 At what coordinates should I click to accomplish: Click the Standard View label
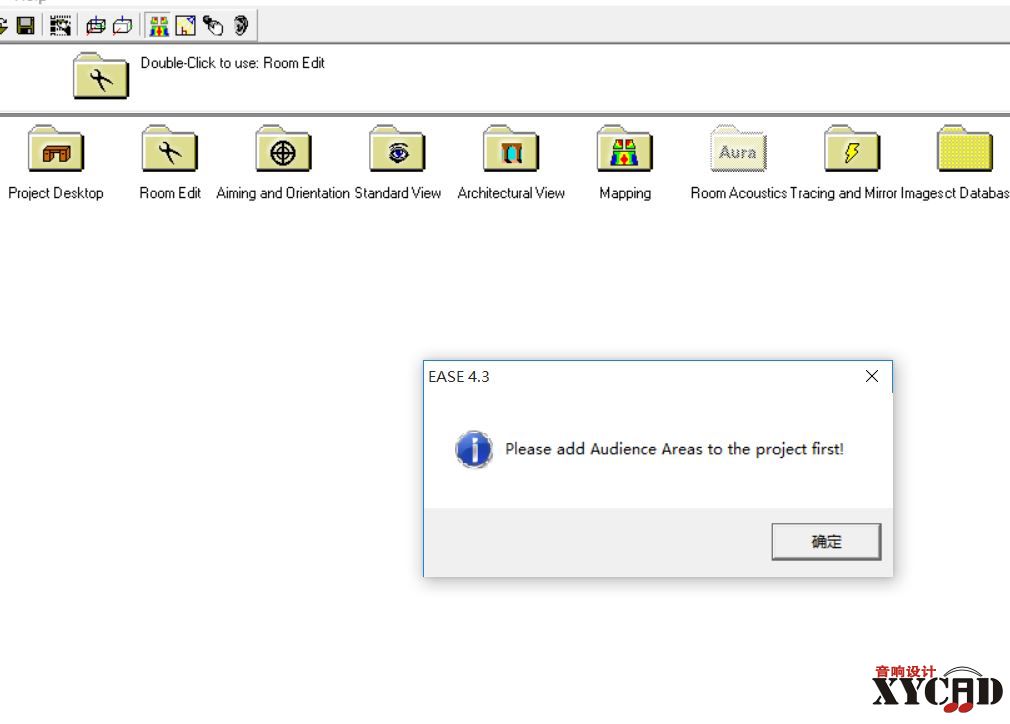397,193
